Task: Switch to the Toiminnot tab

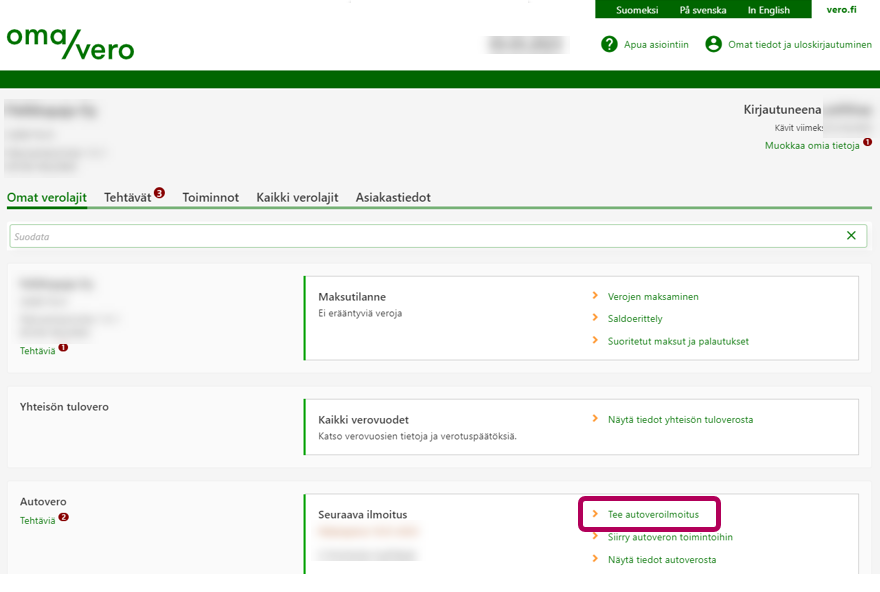Action: coord(210,198)
